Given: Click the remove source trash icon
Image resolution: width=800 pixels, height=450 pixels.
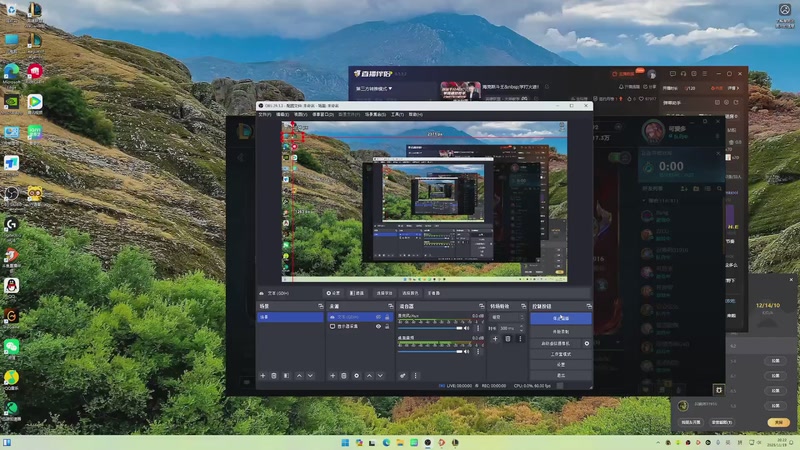Looking at the screenshot, I should tap(344, 376).
